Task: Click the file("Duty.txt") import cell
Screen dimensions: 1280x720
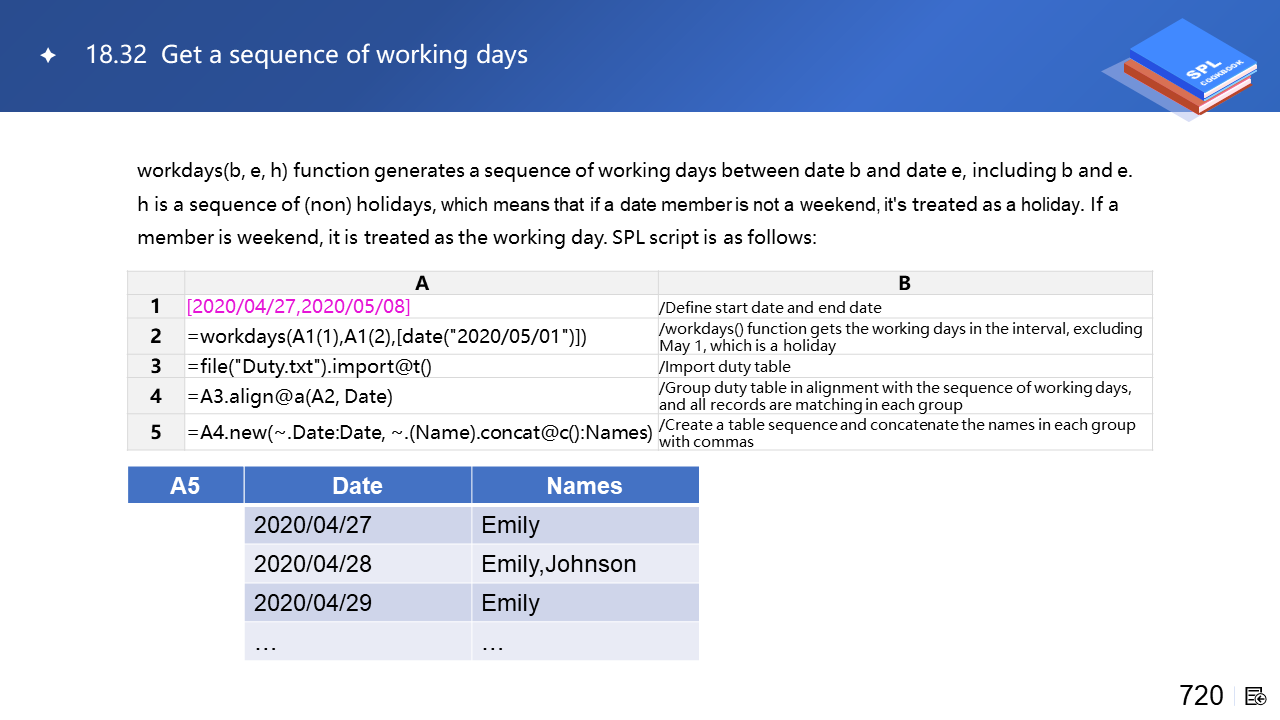Action: coord(309,366)
